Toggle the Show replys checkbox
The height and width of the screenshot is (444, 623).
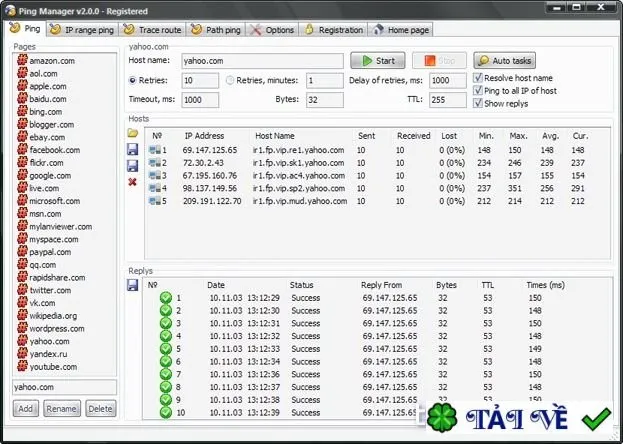478,103
